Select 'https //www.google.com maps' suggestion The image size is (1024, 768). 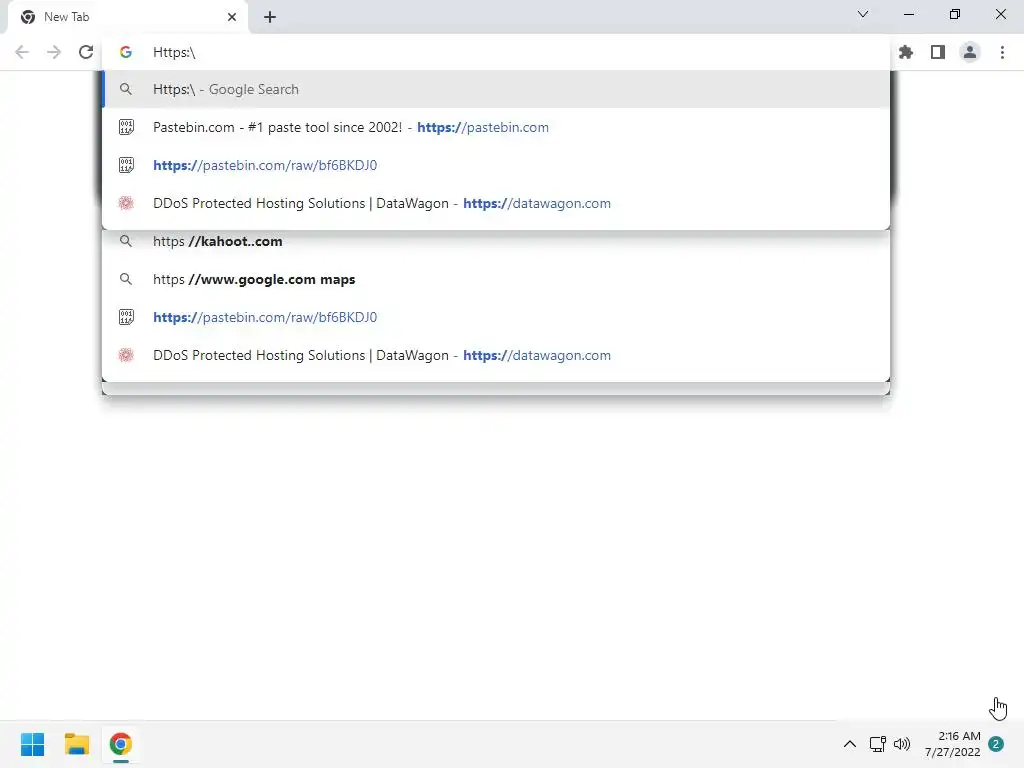[496, 280]
